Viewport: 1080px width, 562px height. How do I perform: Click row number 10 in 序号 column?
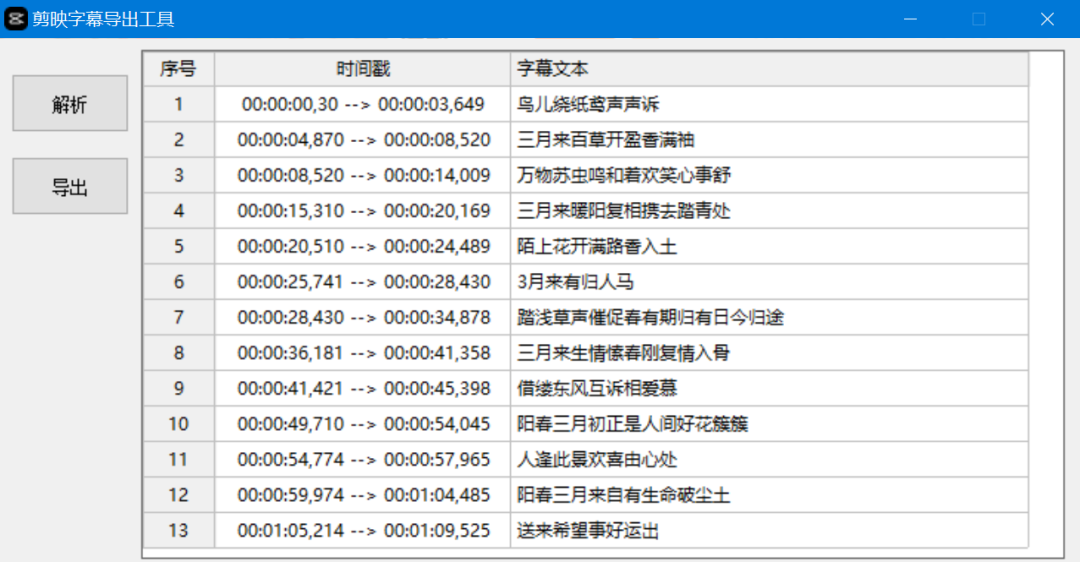pyautogui.click(x=178, y=424)
